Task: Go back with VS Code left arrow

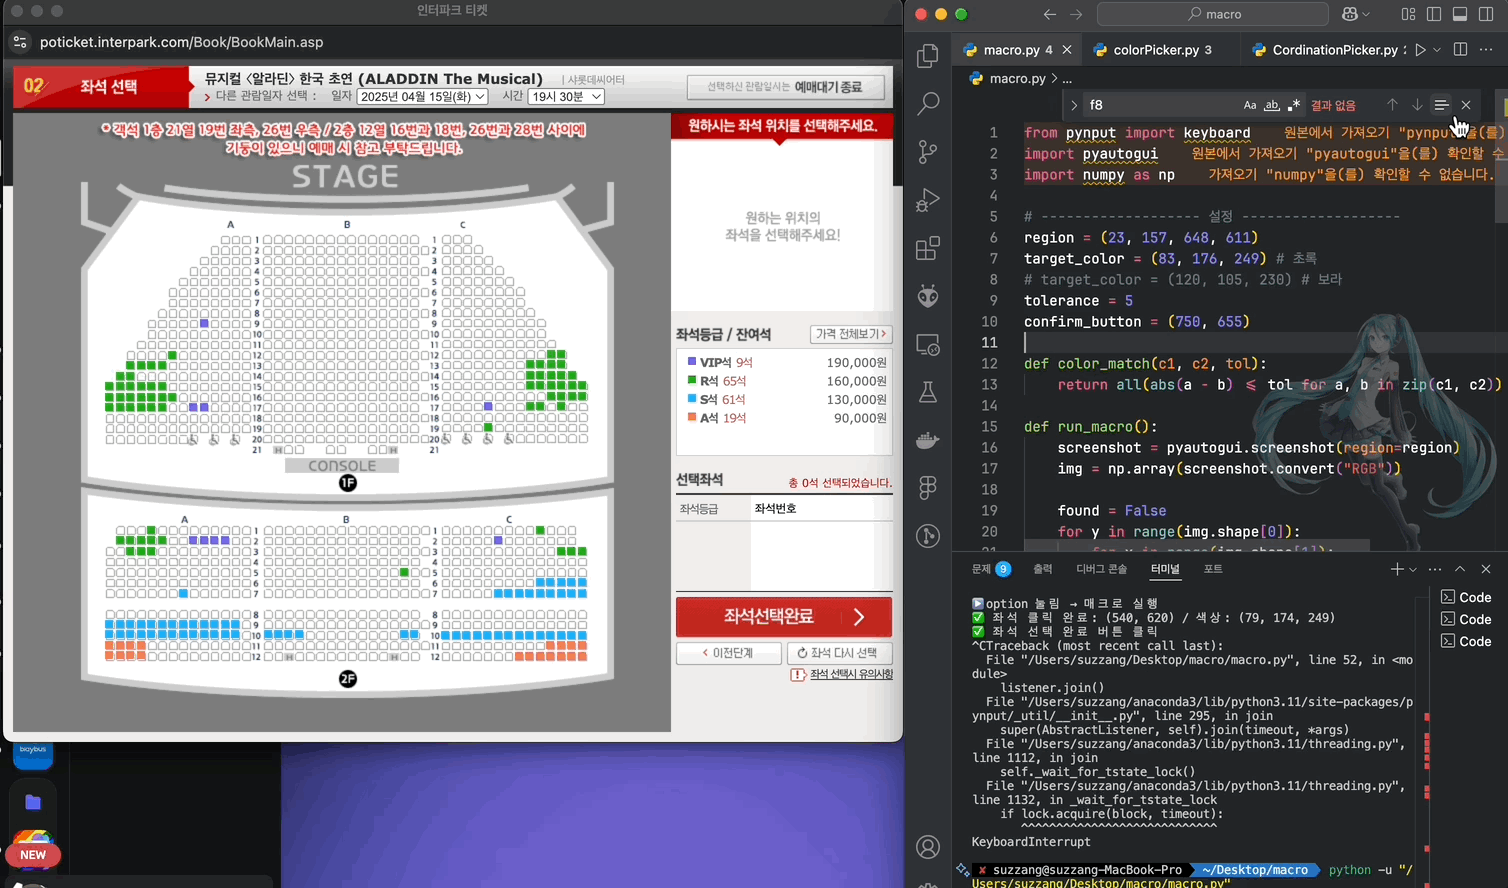Action: (x=1049, y=14)
